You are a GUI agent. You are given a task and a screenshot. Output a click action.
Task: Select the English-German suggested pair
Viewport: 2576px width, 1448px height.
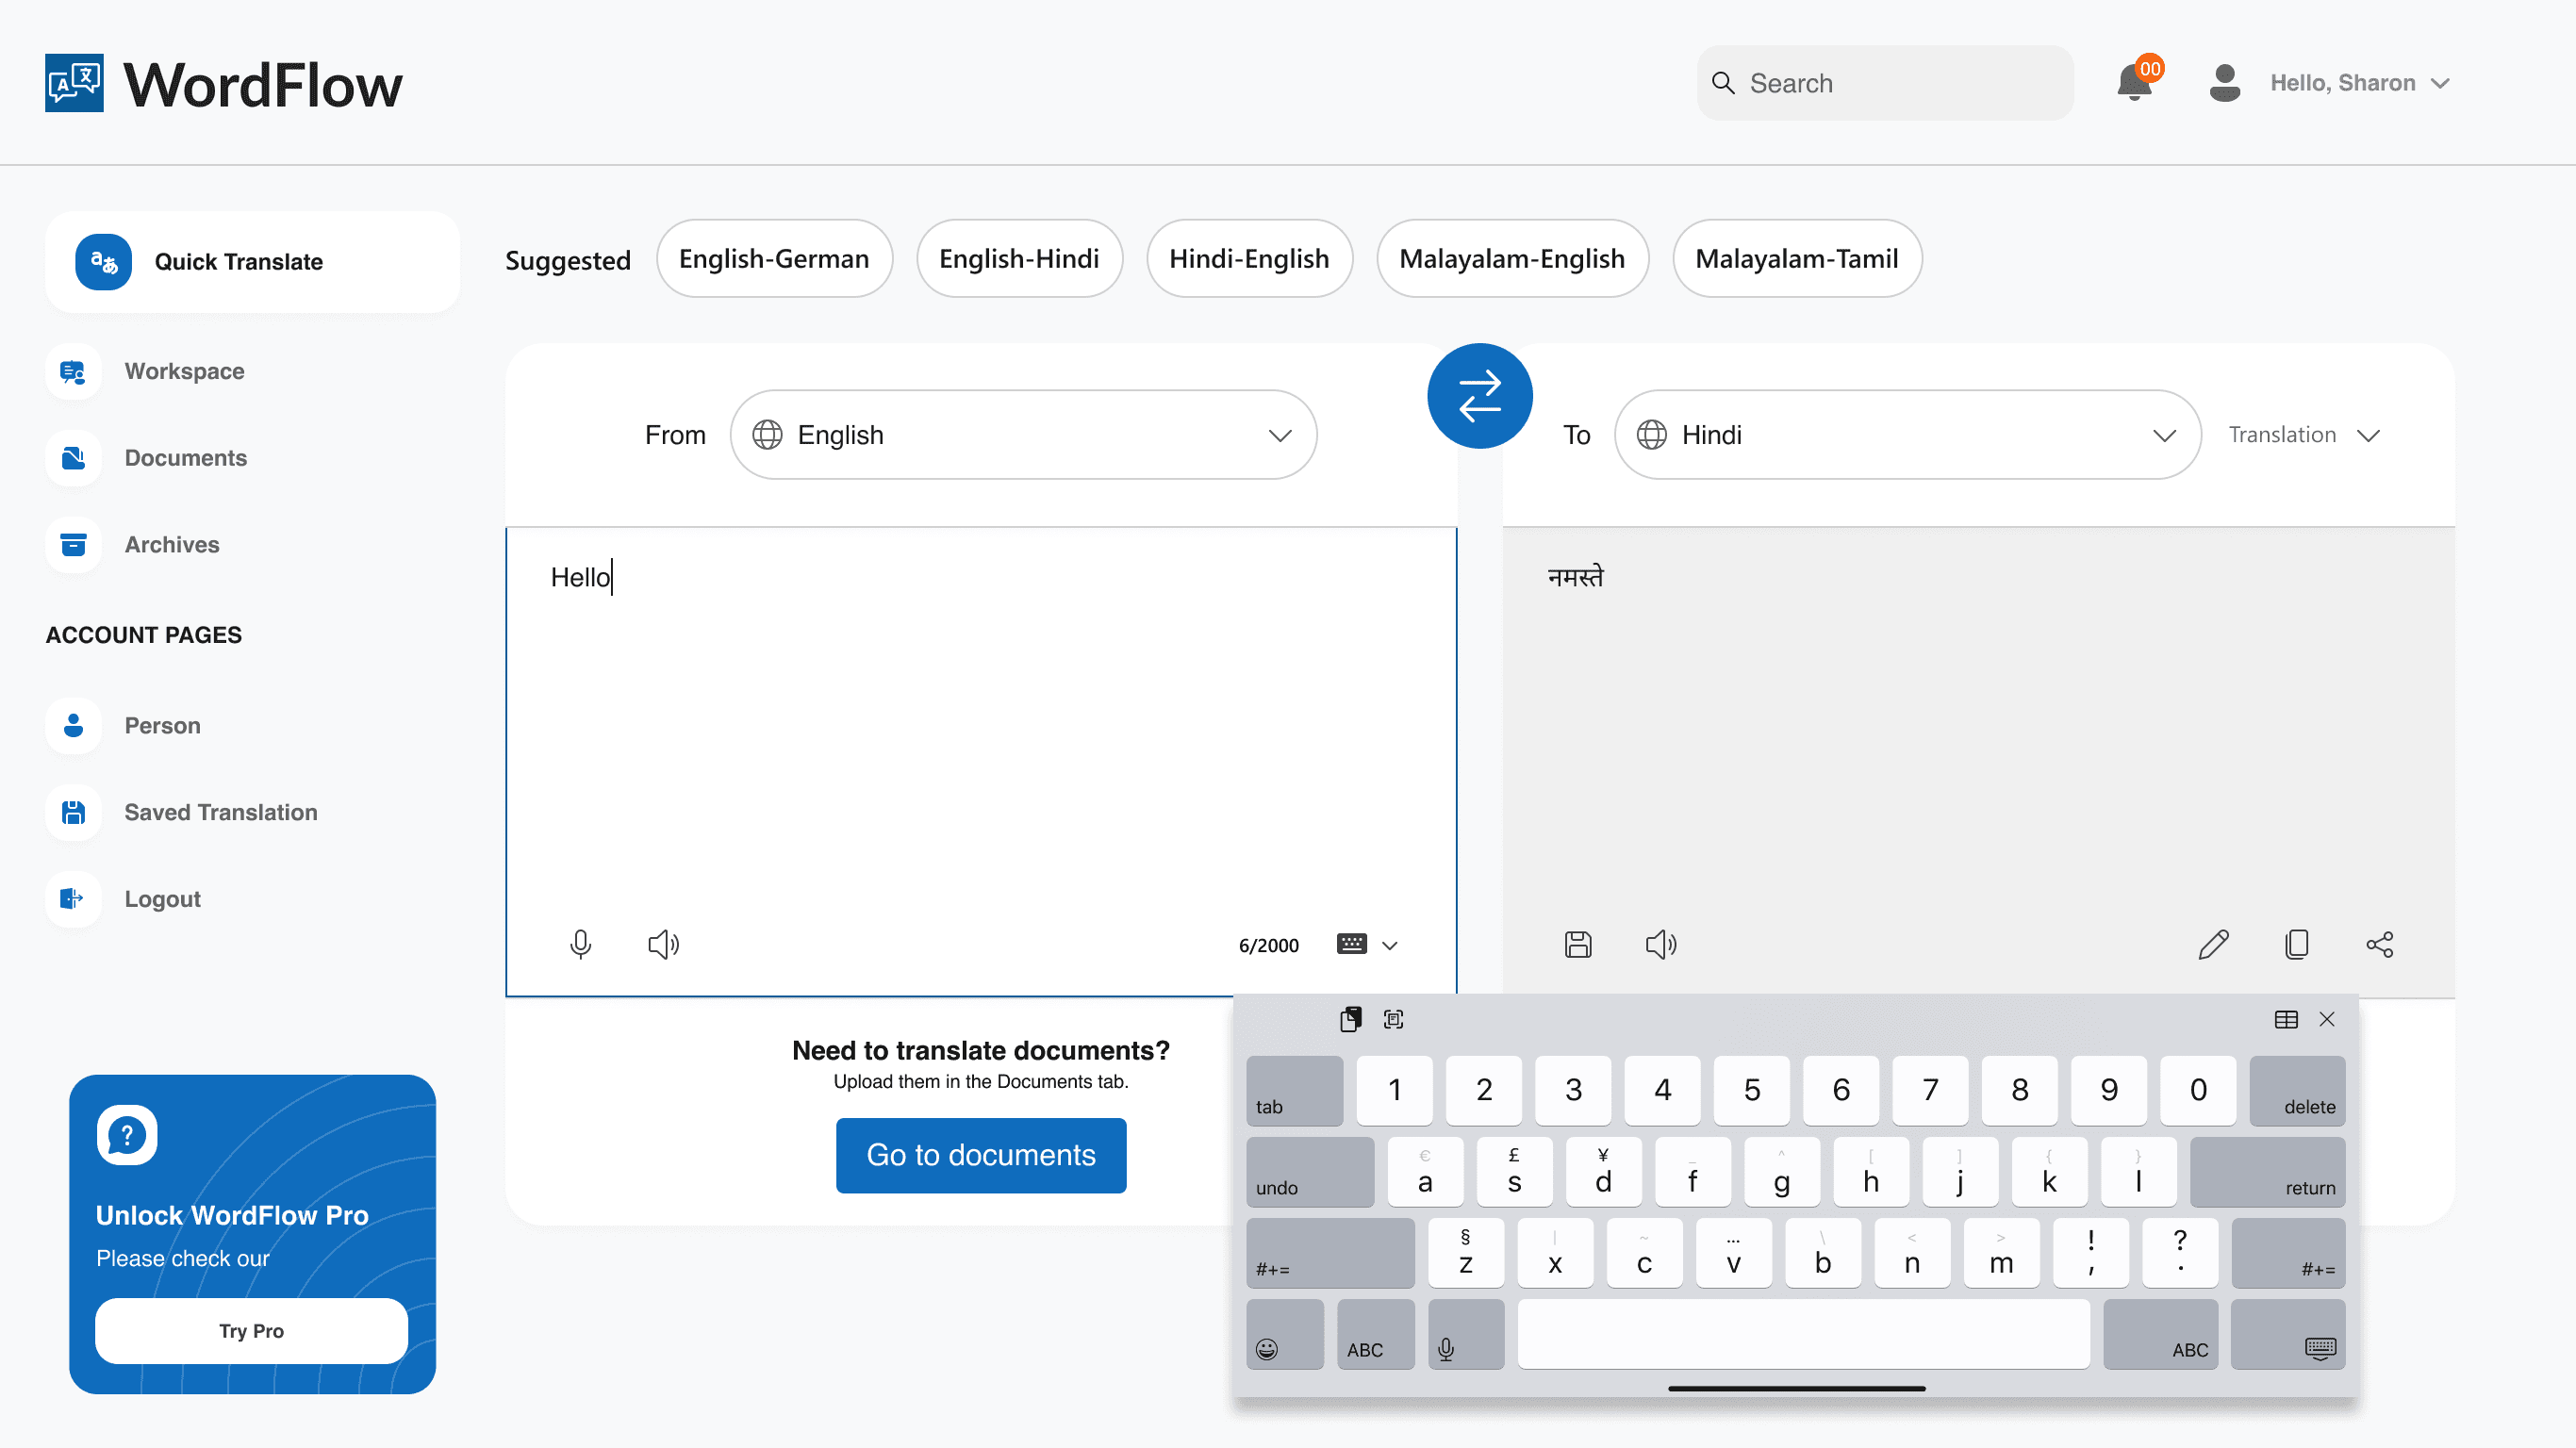(x=774, y=259)
